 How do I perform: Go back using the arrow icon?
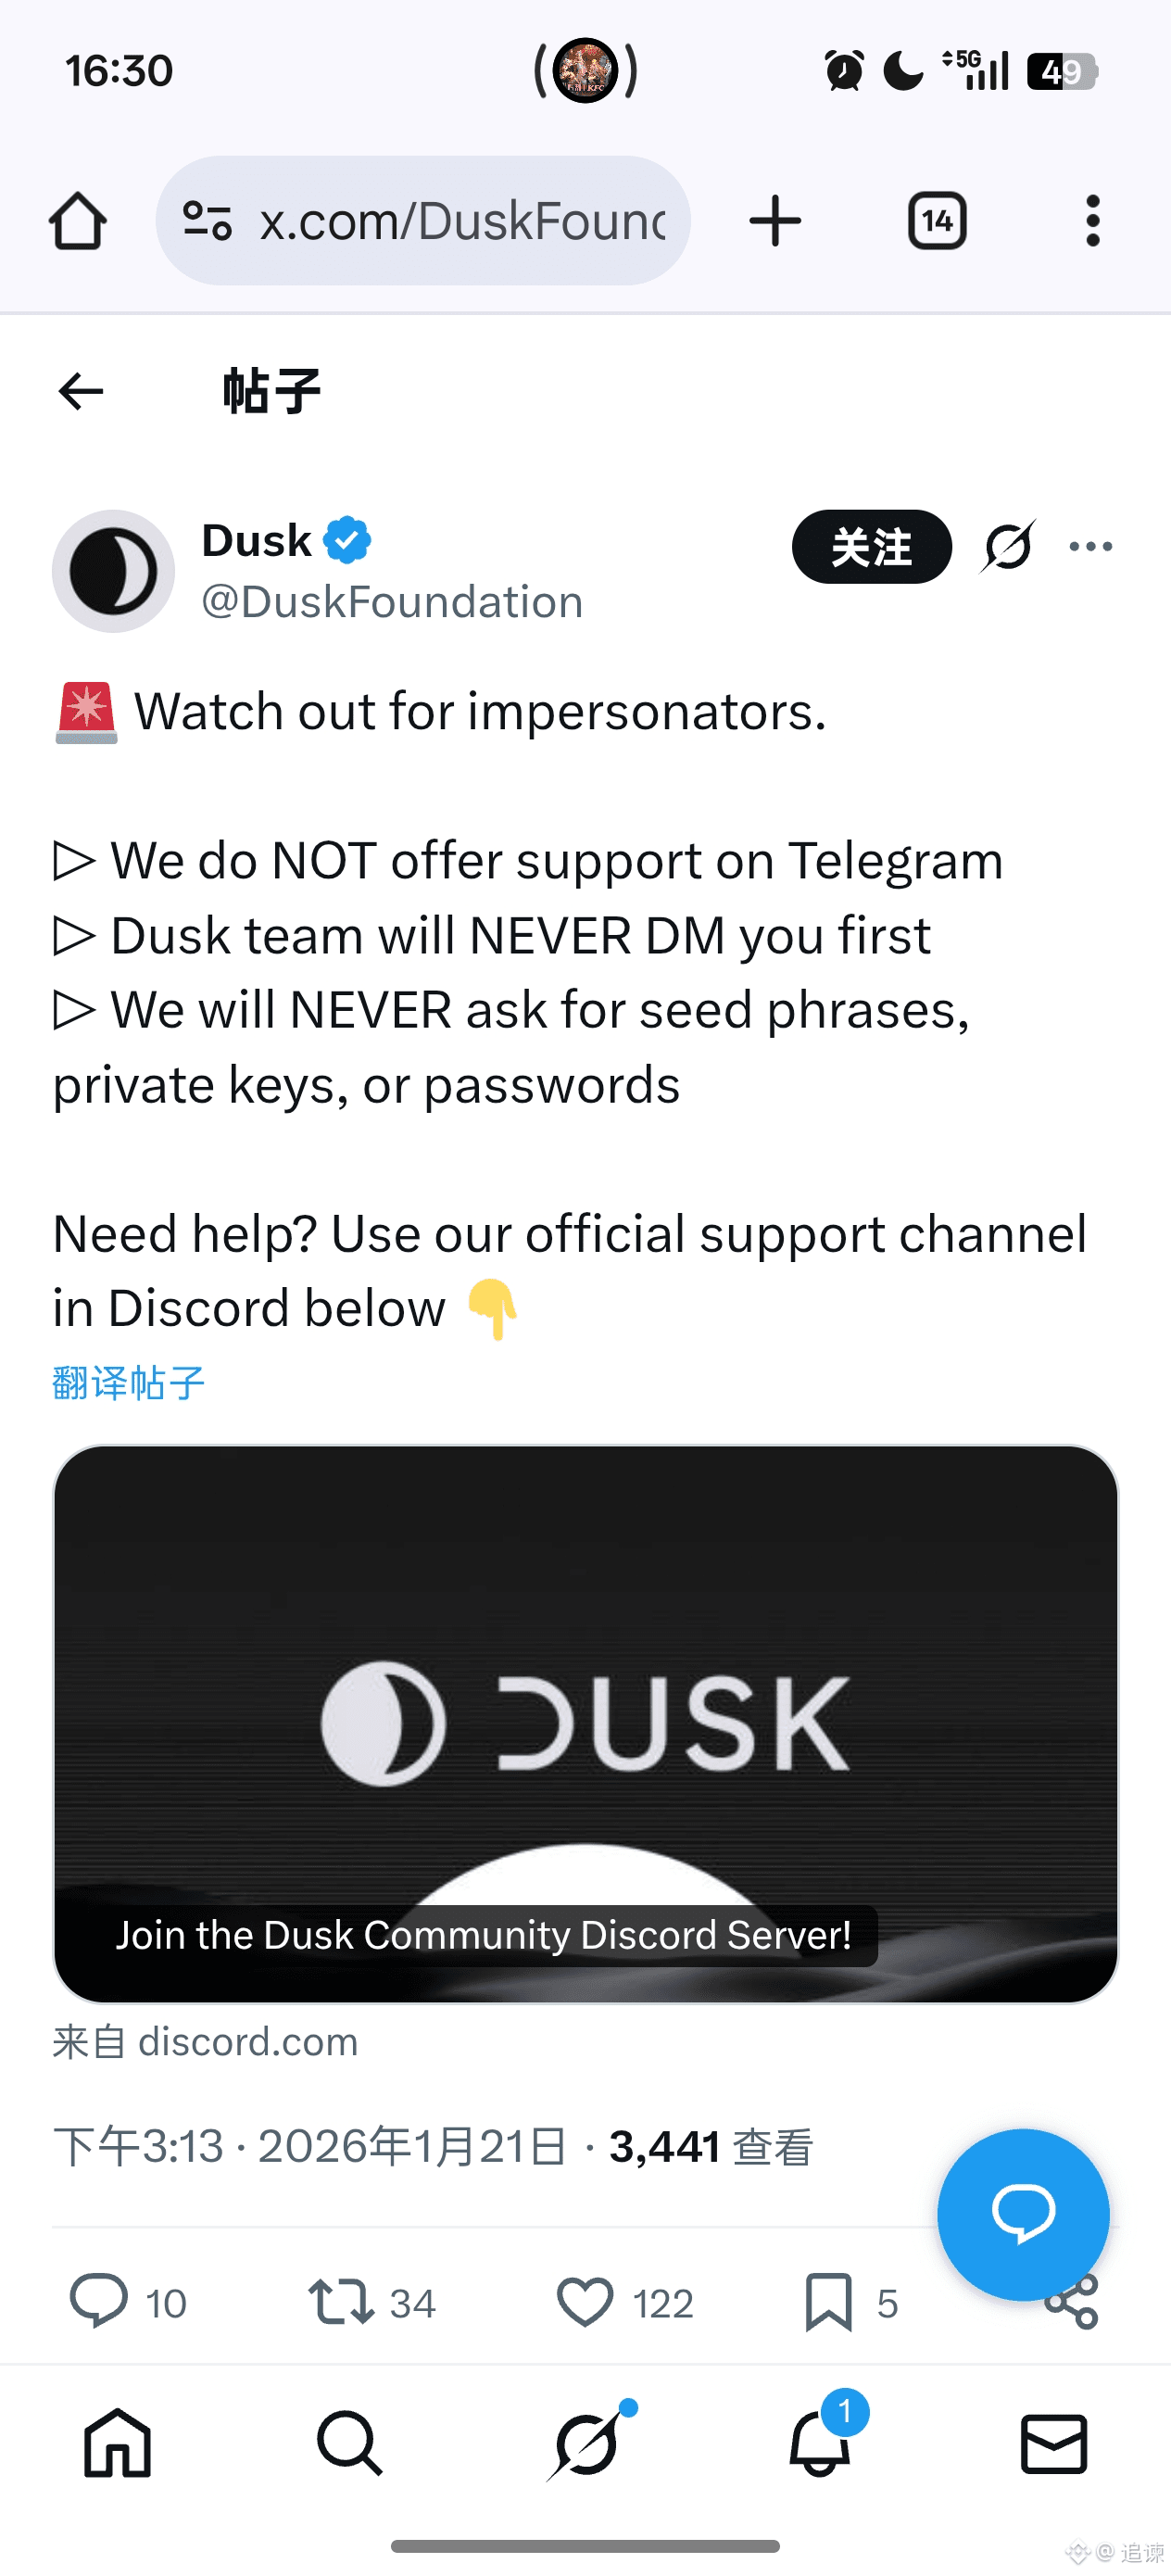tap(81, 391)
